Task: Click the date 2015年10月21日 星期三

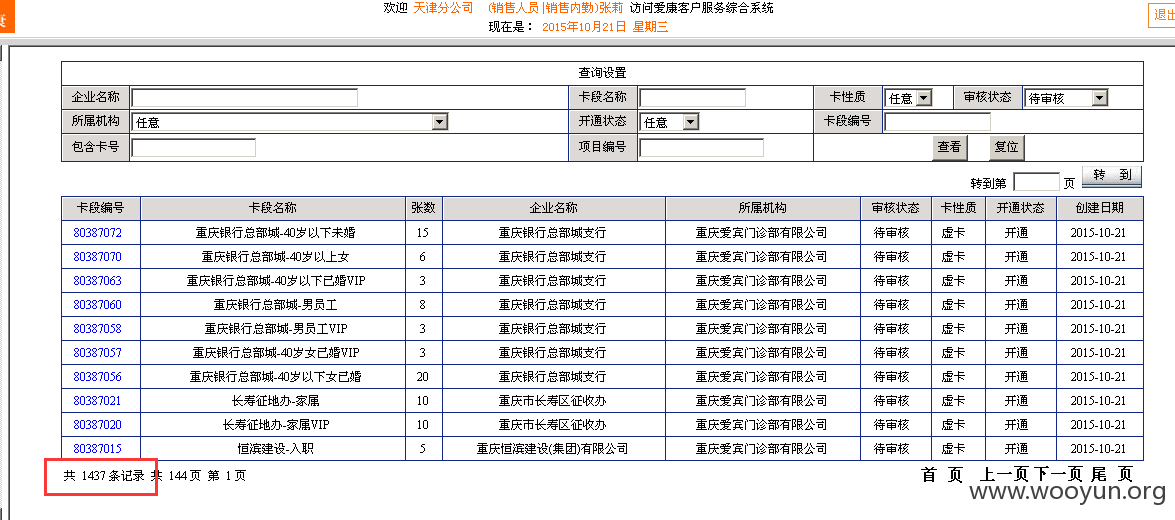Action: 605,27
